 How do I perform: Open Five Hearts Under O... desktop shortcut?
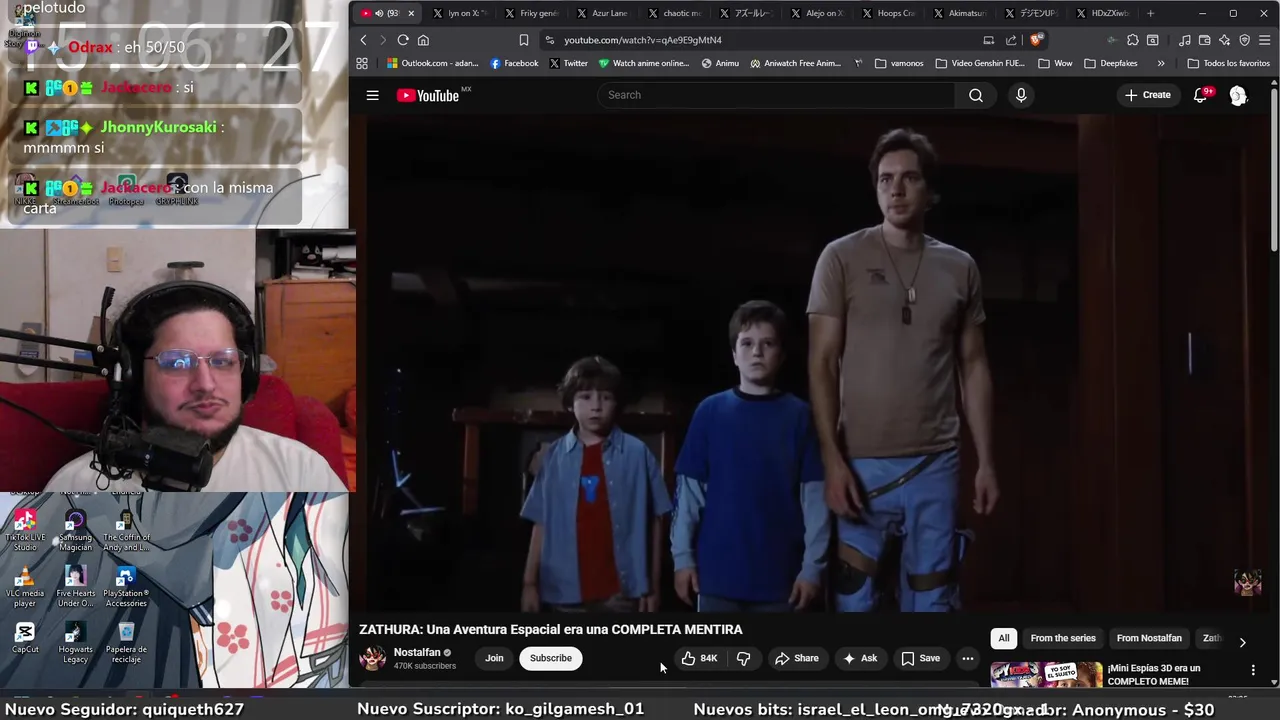75,587
